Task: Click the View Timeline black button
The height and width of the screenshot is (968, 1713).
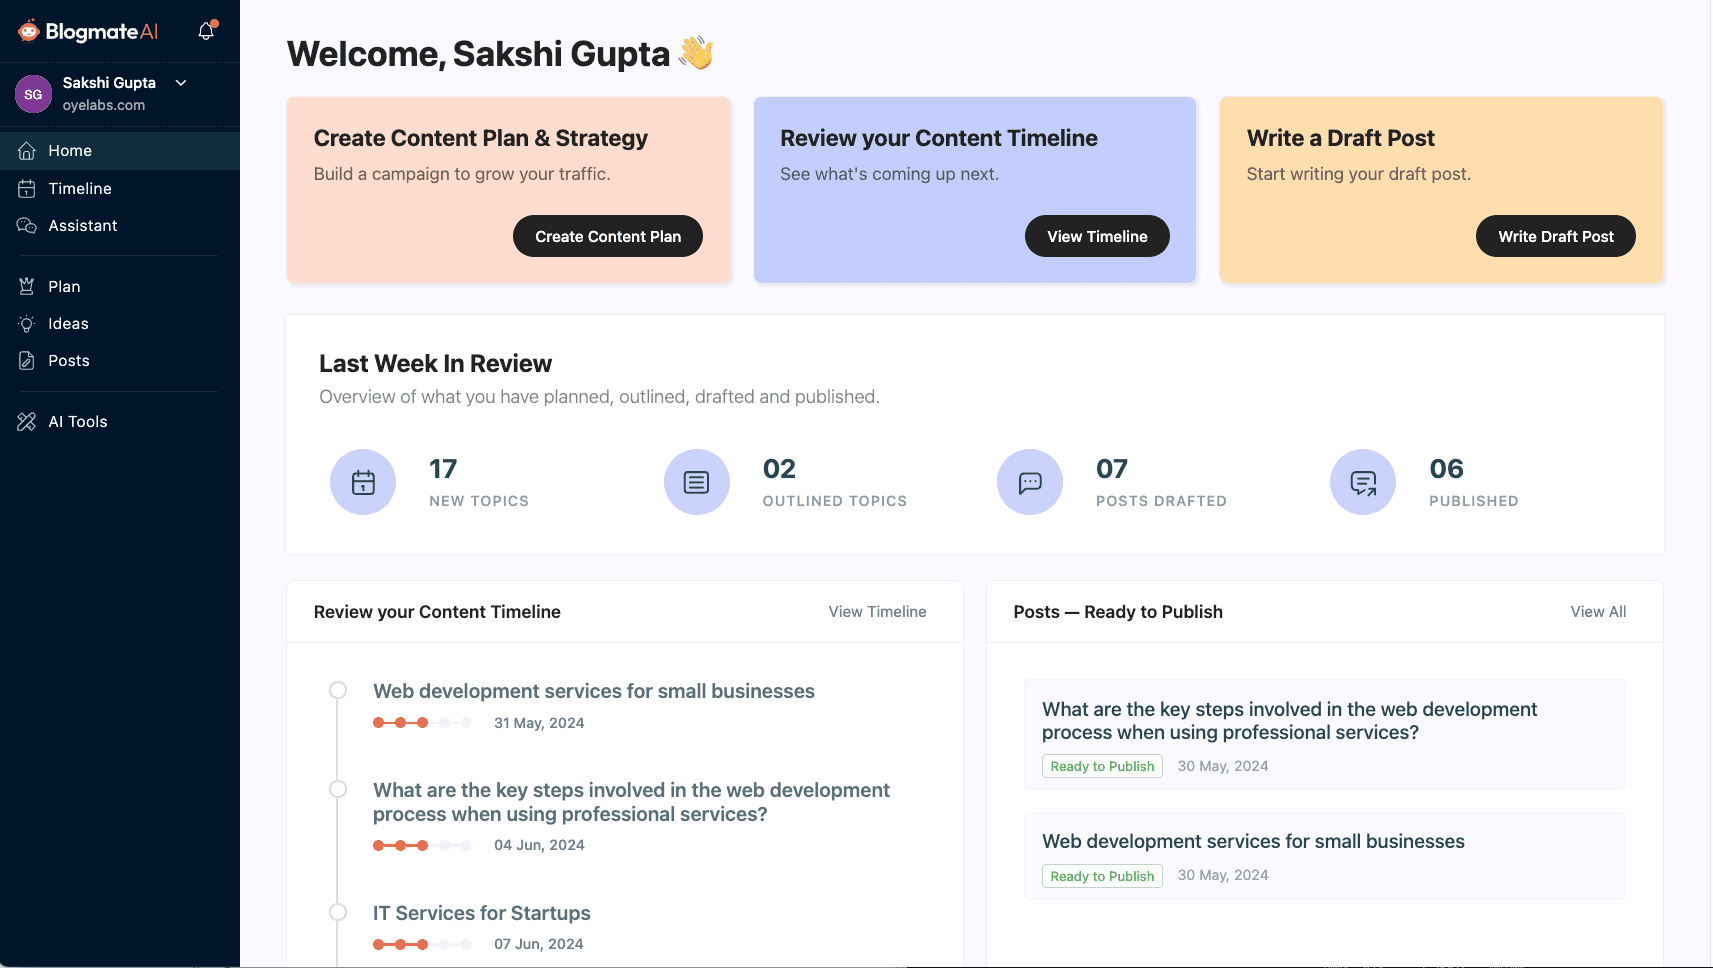Action: point(1096,236)
